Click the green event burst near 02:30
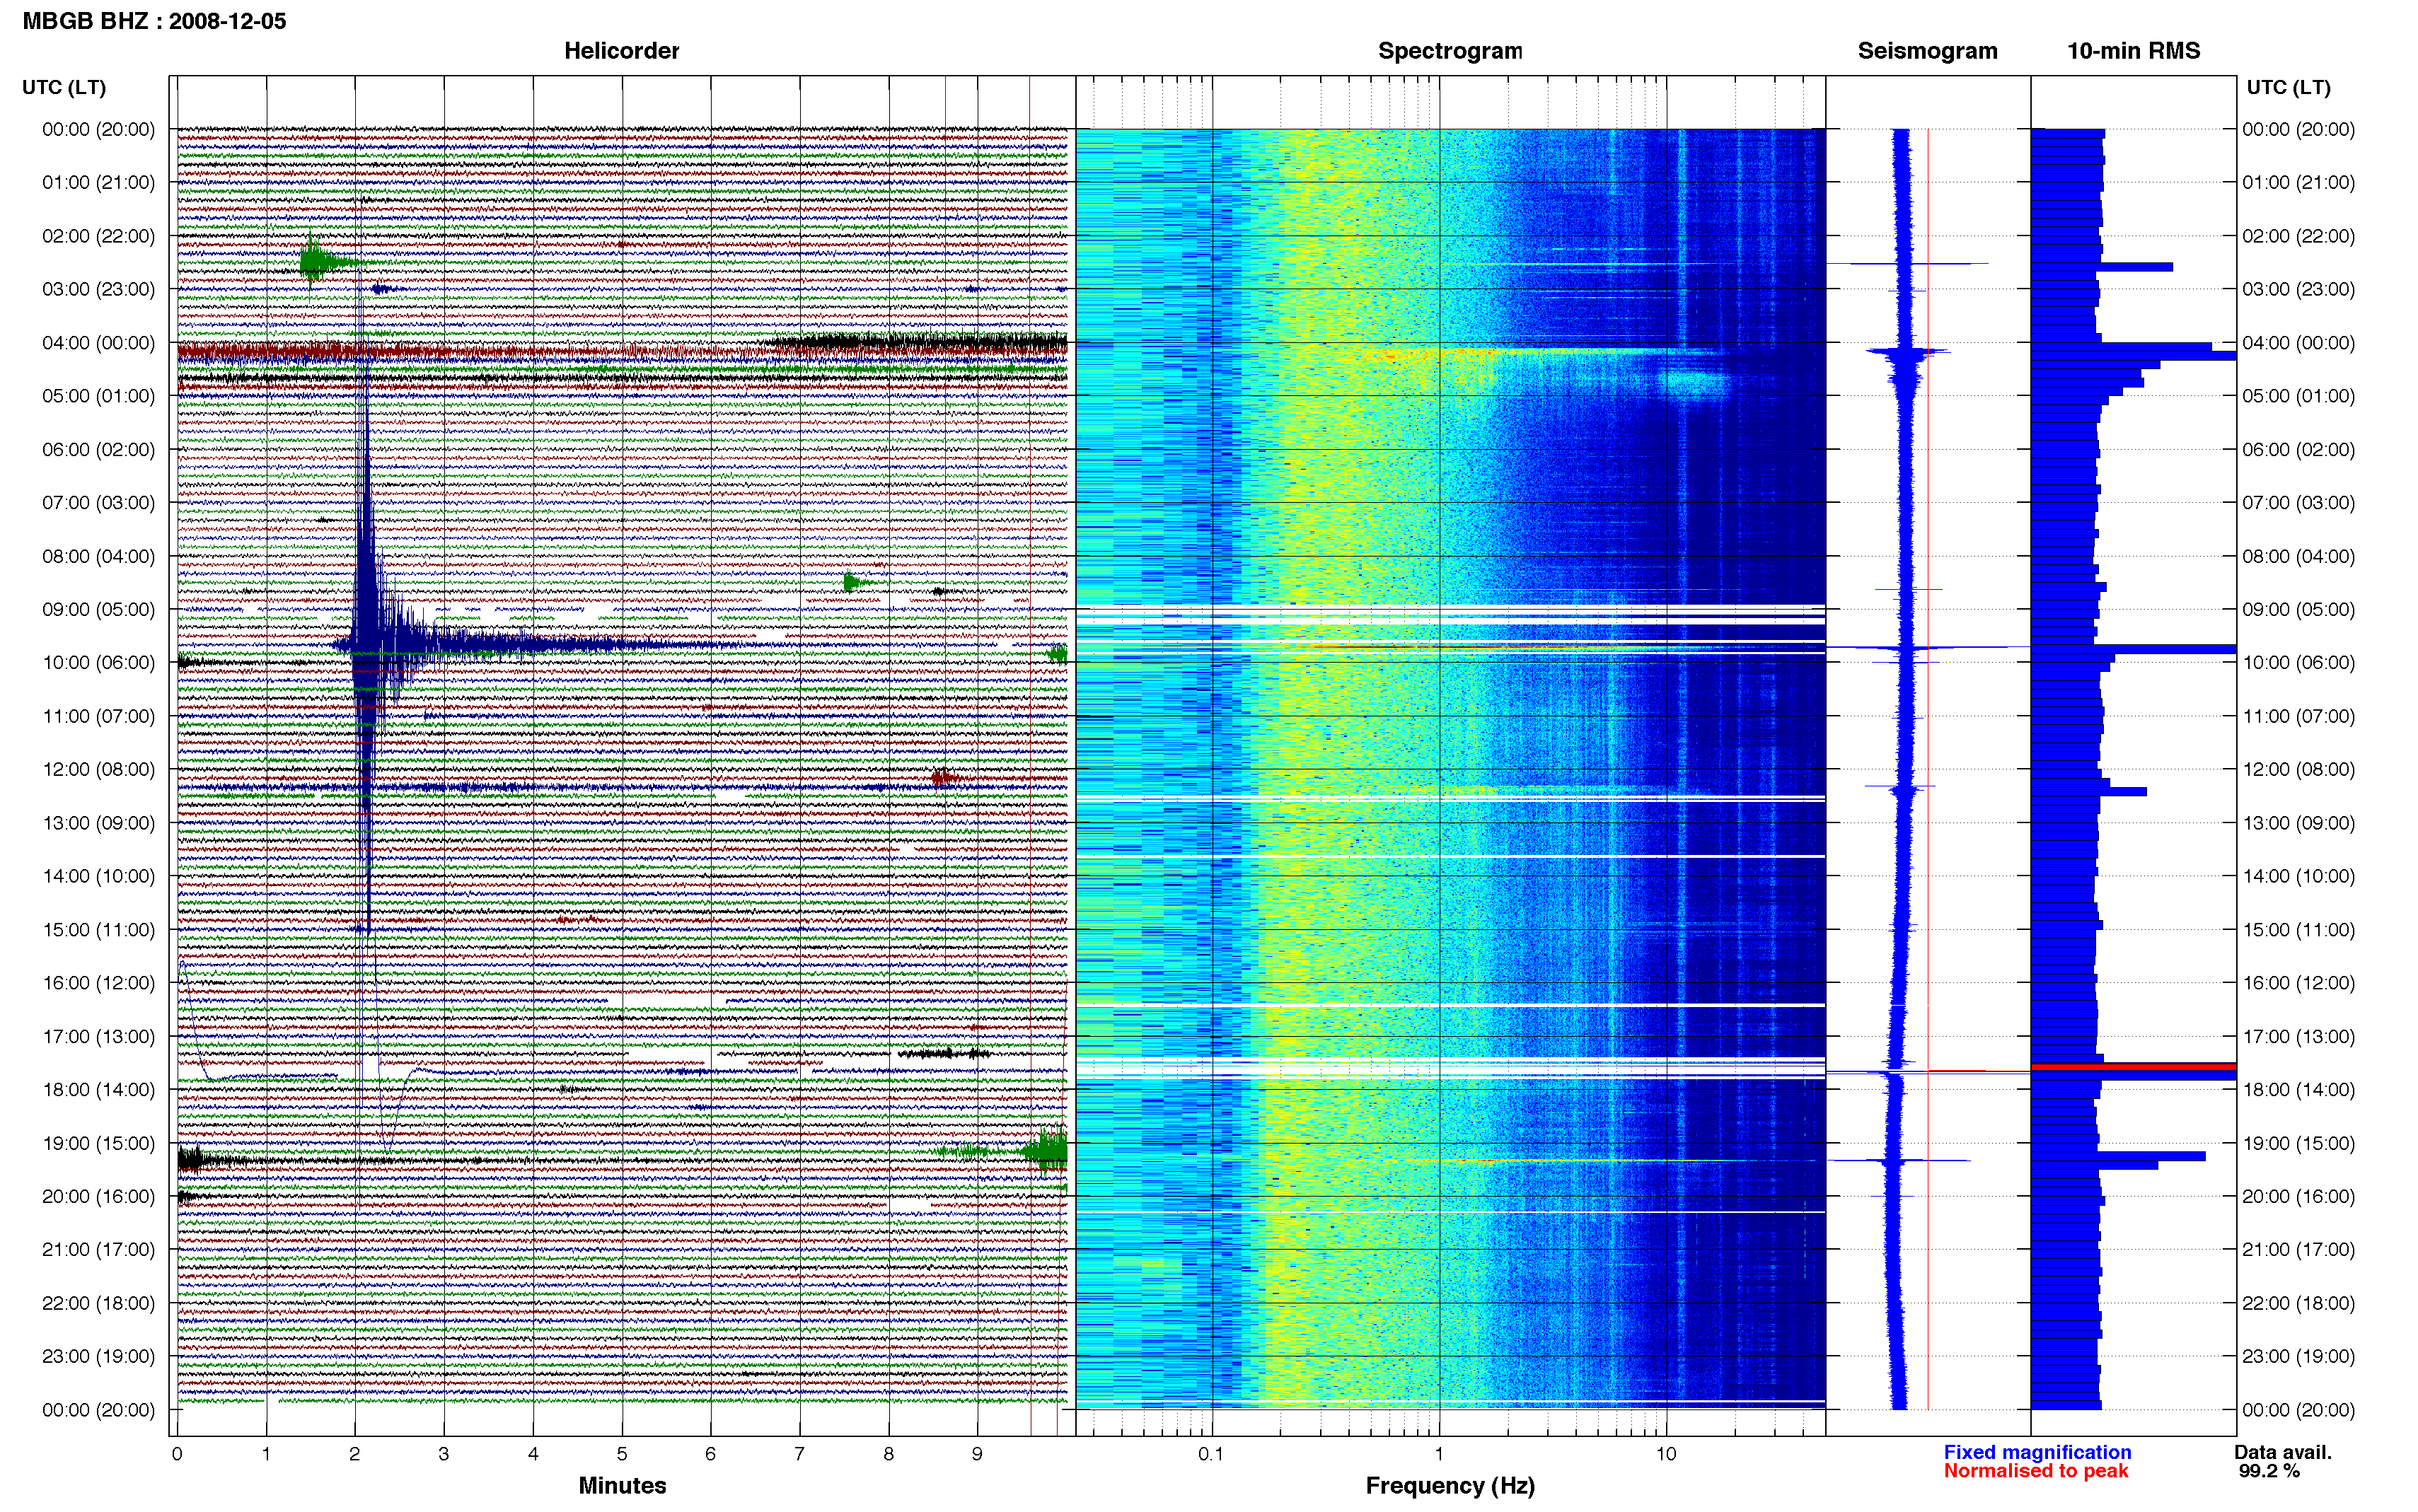This screenshot has width=2418, height=1512. coord(318,262)
